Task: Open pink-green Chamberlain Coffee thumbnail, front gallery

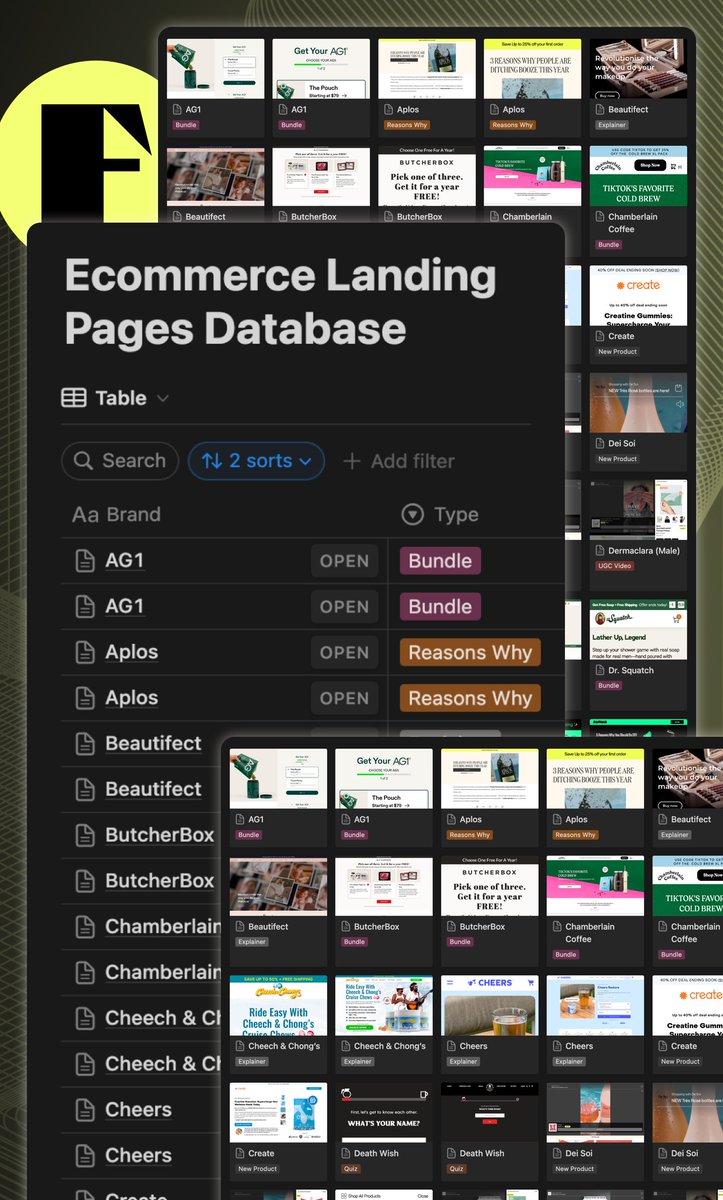Action: (x=595, y=886)
